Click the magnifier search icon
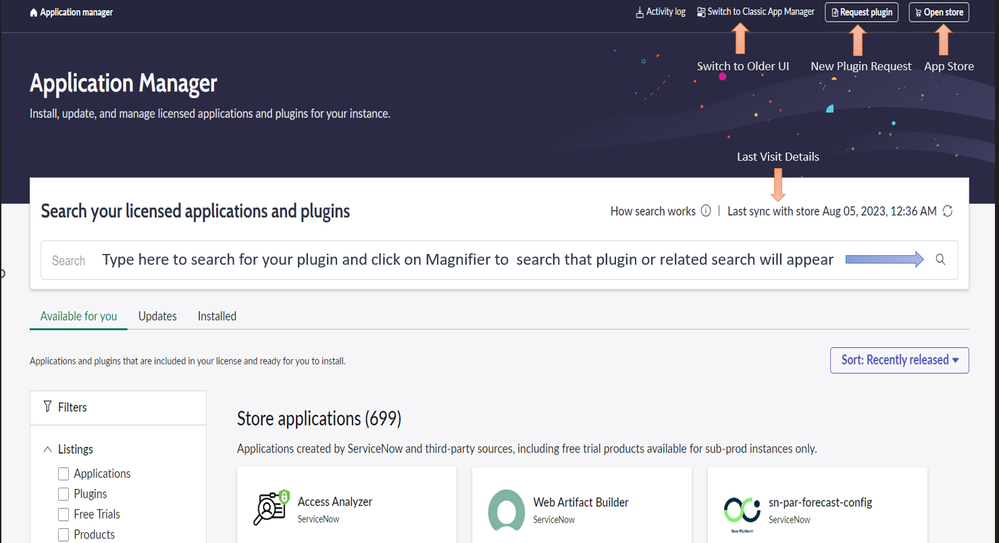 point(940,259)
